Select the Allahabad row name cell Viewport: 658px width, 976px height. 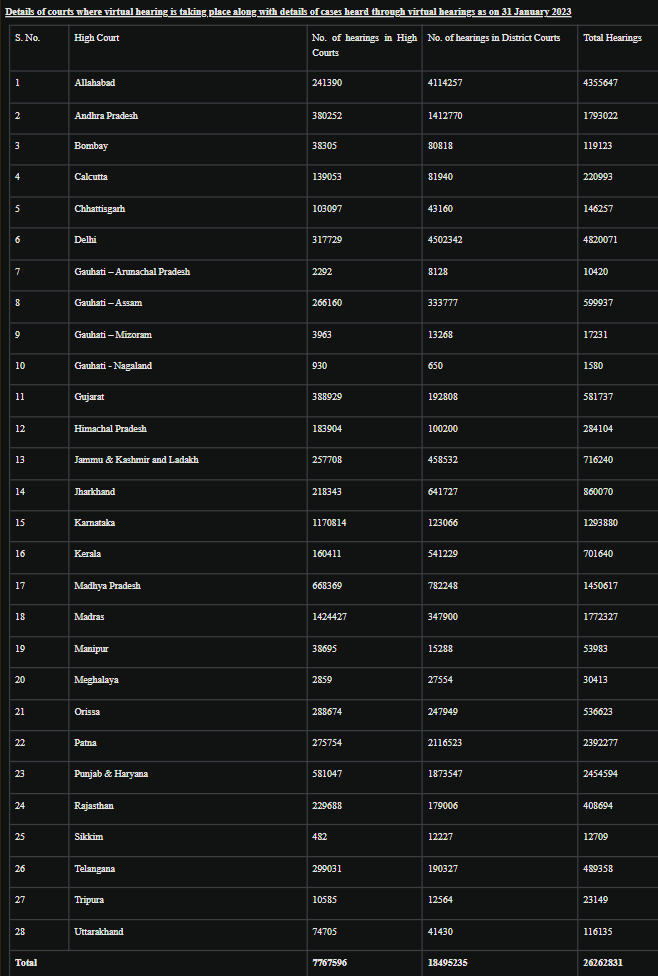point(95,83)
